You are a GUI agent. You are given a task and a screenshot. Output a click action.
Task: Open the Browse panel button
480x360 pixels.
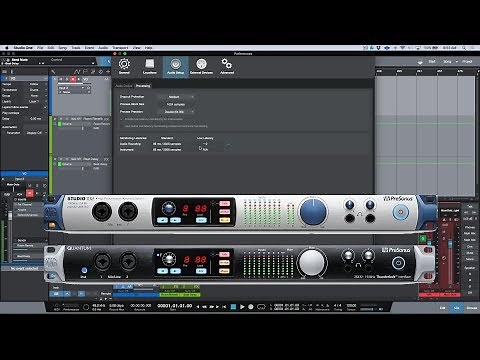click(x=472, y=308)
